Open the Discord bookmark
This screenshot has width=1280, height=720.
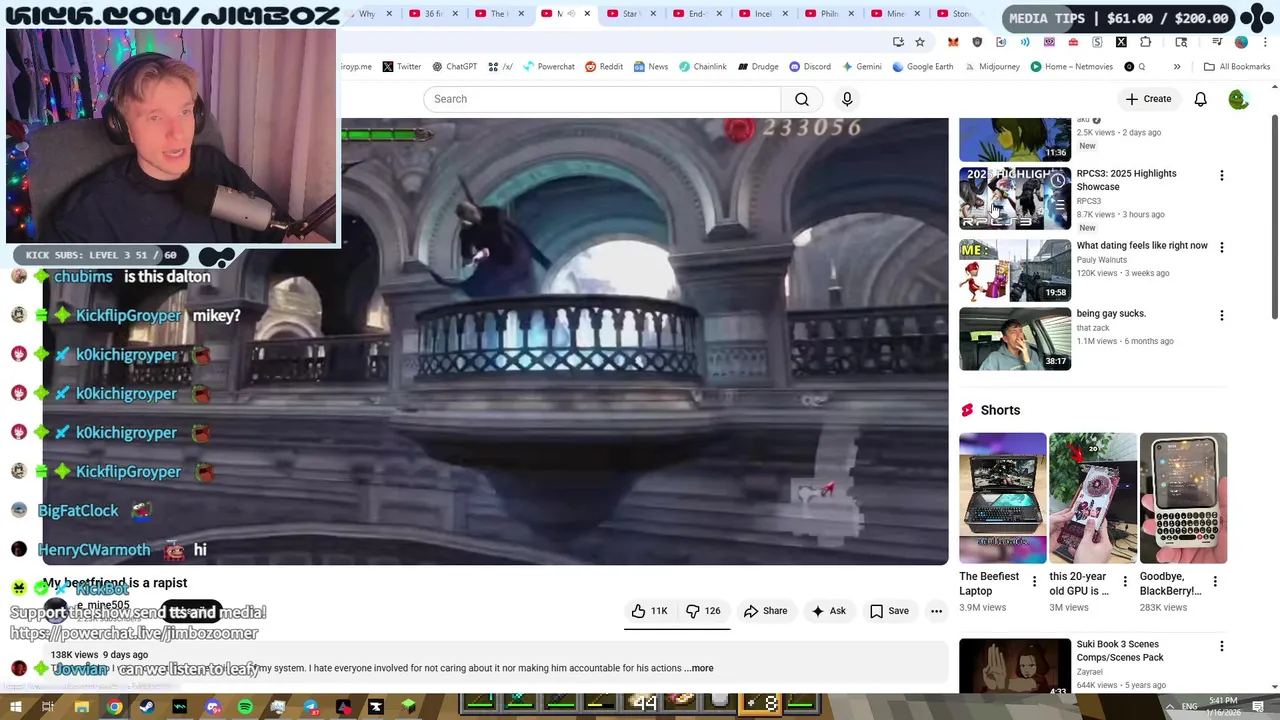pyautogui.click(x=810, y=67)
